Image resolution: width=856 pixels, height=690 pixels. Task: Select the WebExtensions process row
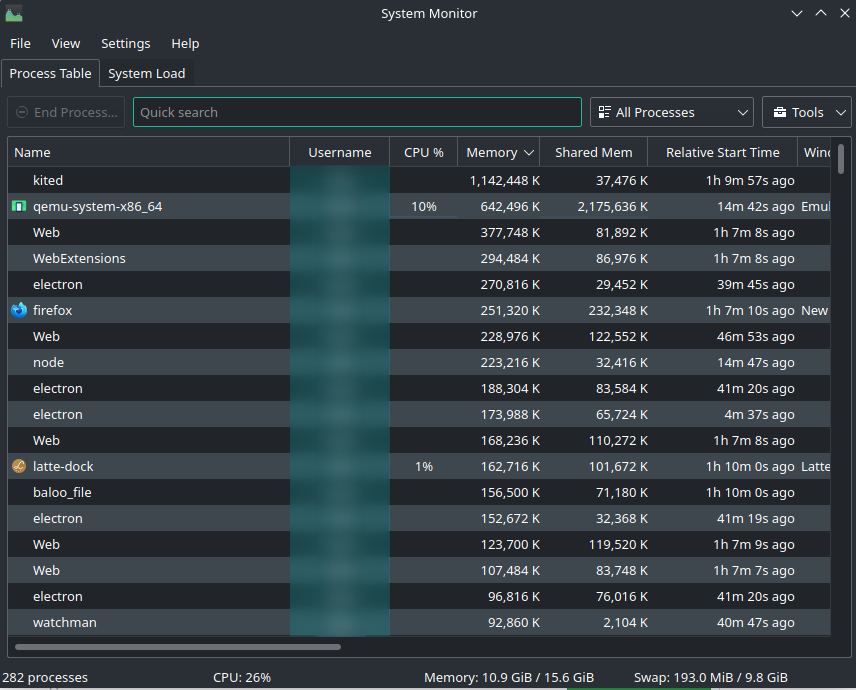point(419,258)
